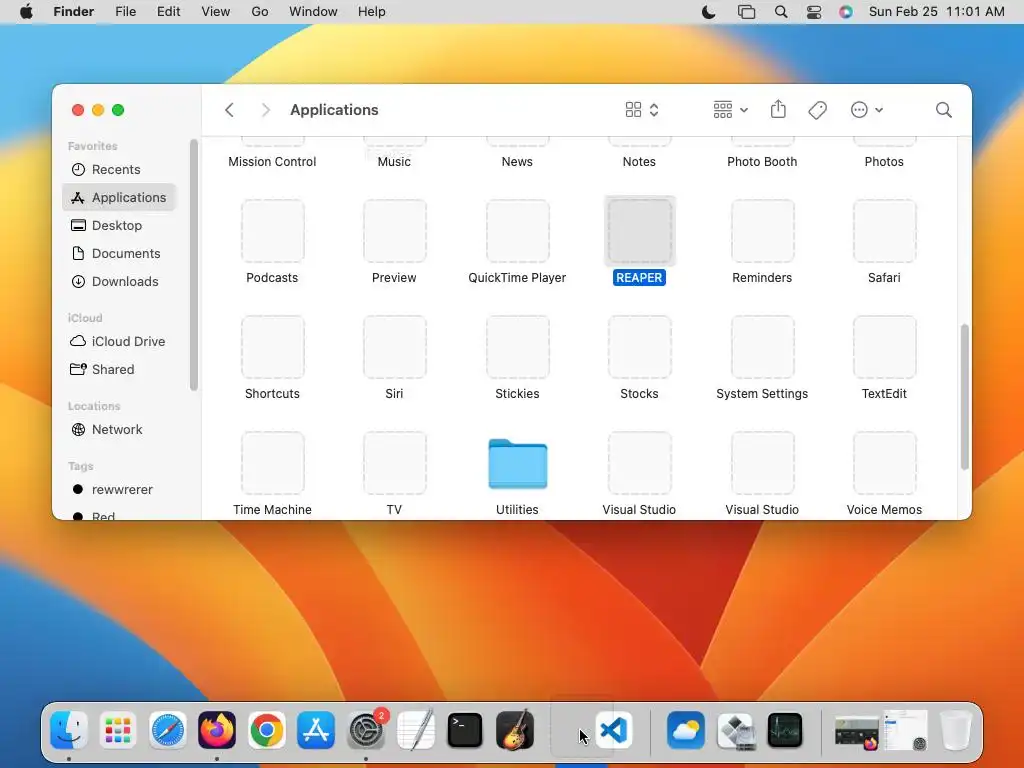Open Recents in the sidebar
The image size is (1024, 768).
(120, 169)
